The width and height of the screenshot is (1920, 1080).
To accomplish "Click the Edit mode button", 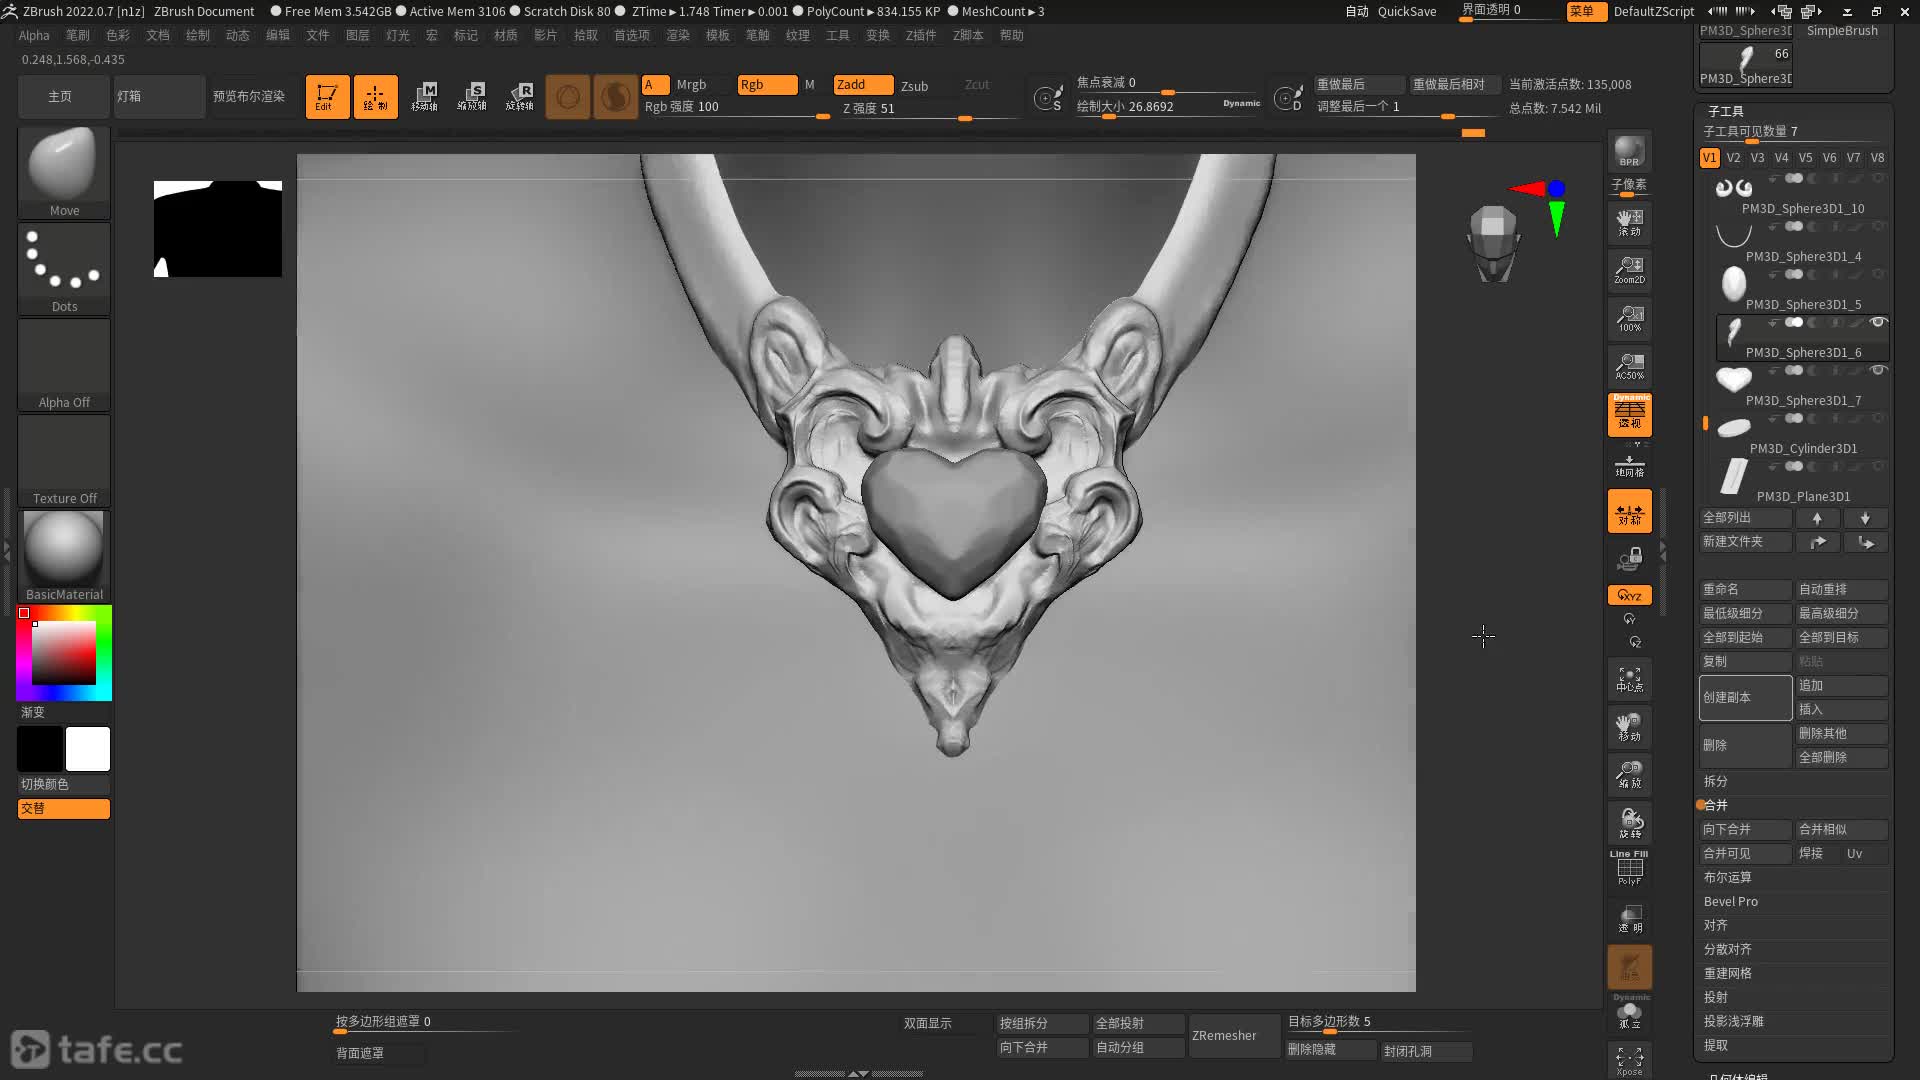I will pyautogui.click(x=327, y=97).
